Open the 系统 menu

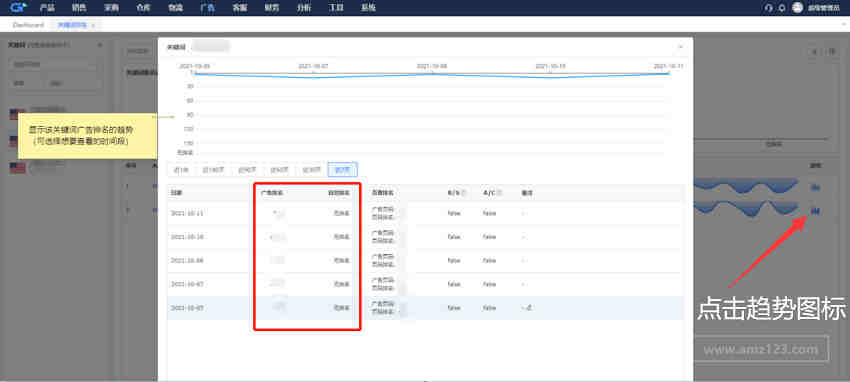click(x=368, y=8)
